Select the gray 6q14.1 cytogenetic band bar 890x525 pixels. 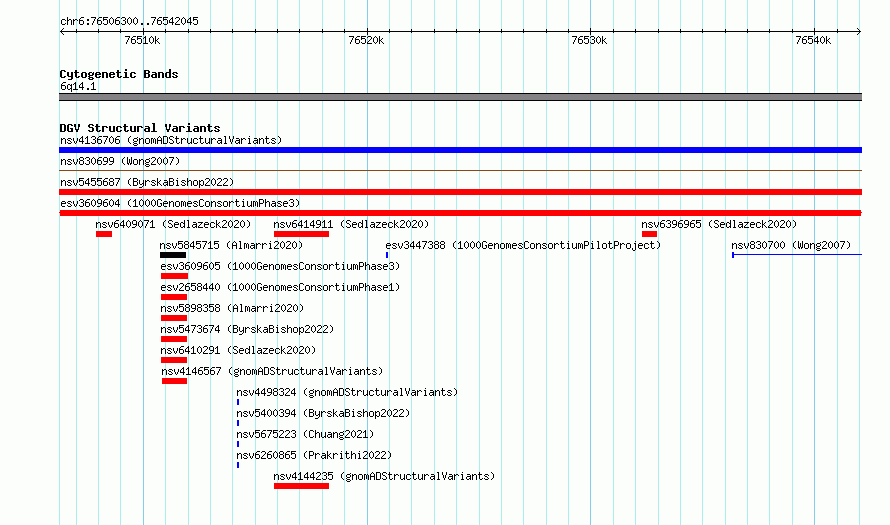point(460,97)
